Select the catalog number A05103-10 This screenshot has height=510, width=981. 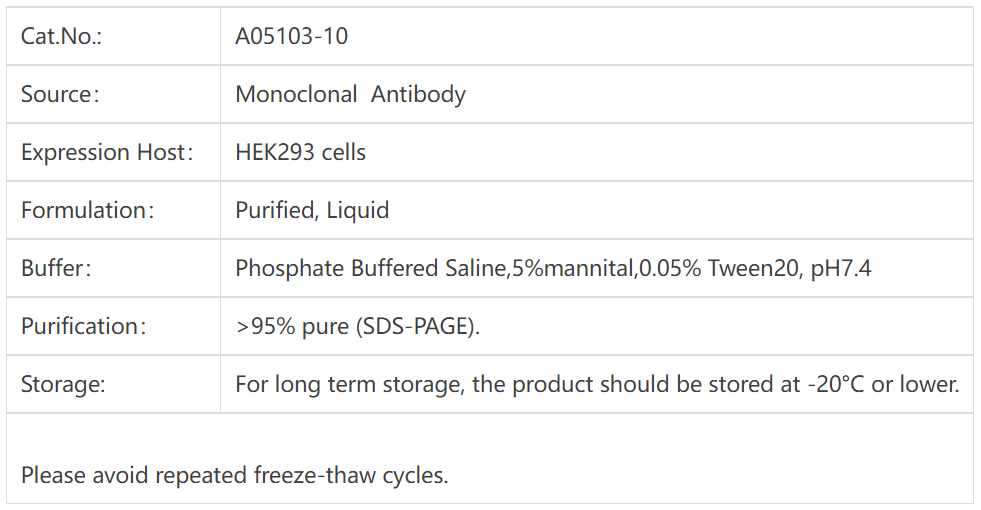pyautogui.click(x=292, y=37)
